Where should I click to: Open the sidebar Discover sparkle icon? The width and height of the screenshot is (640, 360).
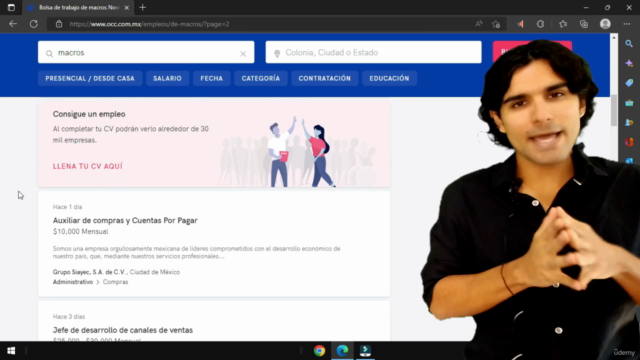point(629,63)
